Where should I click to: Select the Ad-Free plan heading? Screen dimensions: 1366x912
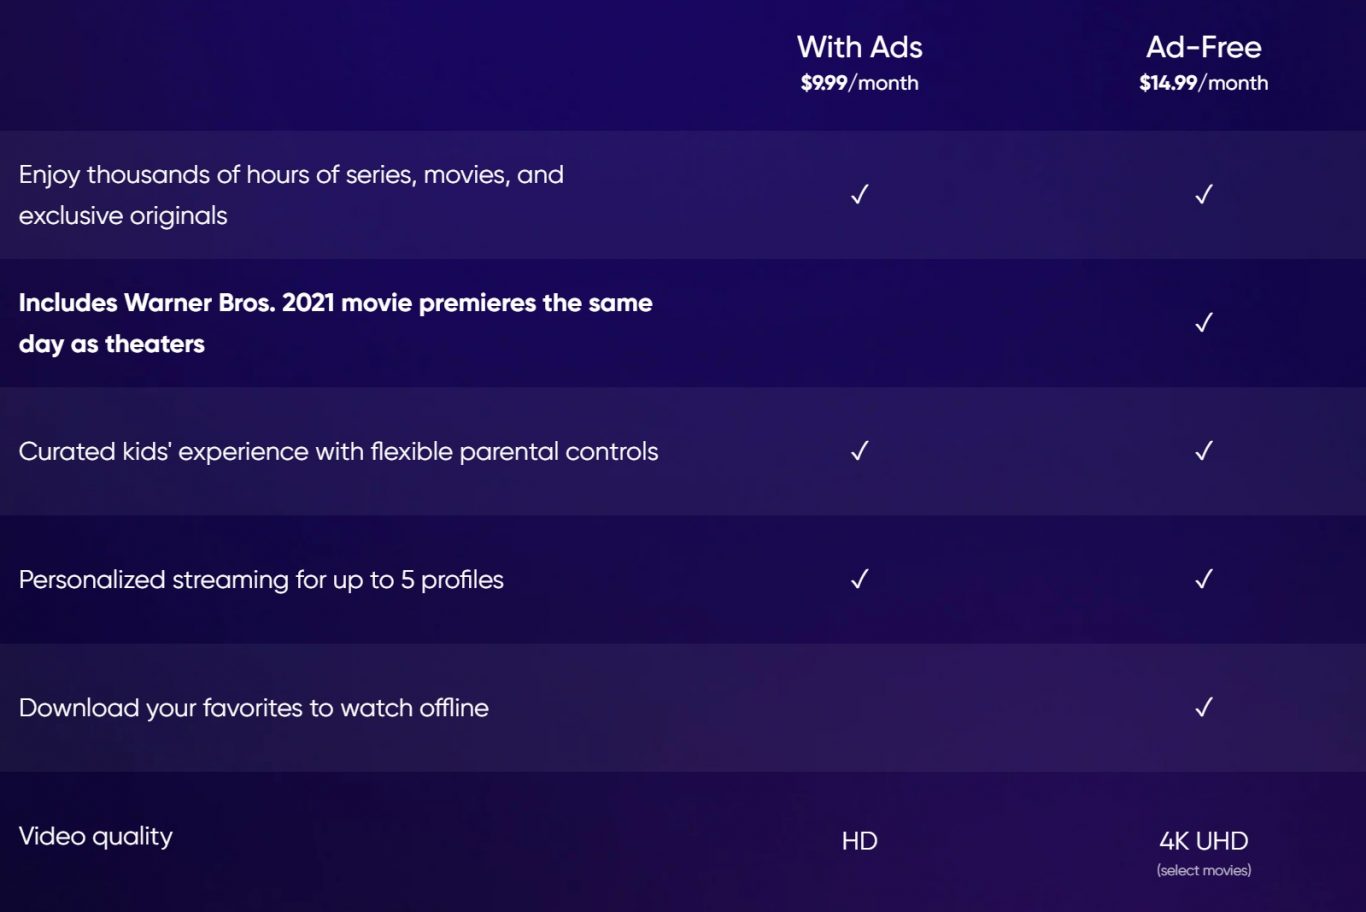click(1203, 47)
